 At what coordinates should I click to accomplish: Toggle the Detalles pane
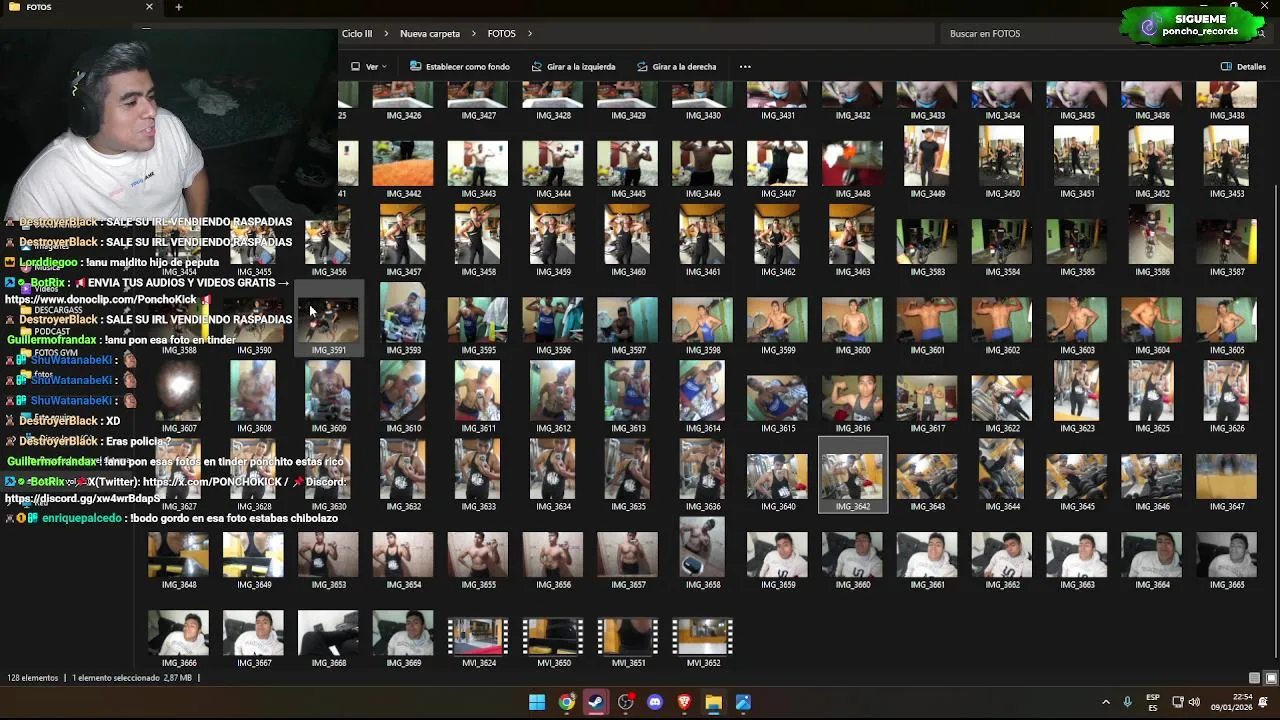[1243, 67]
